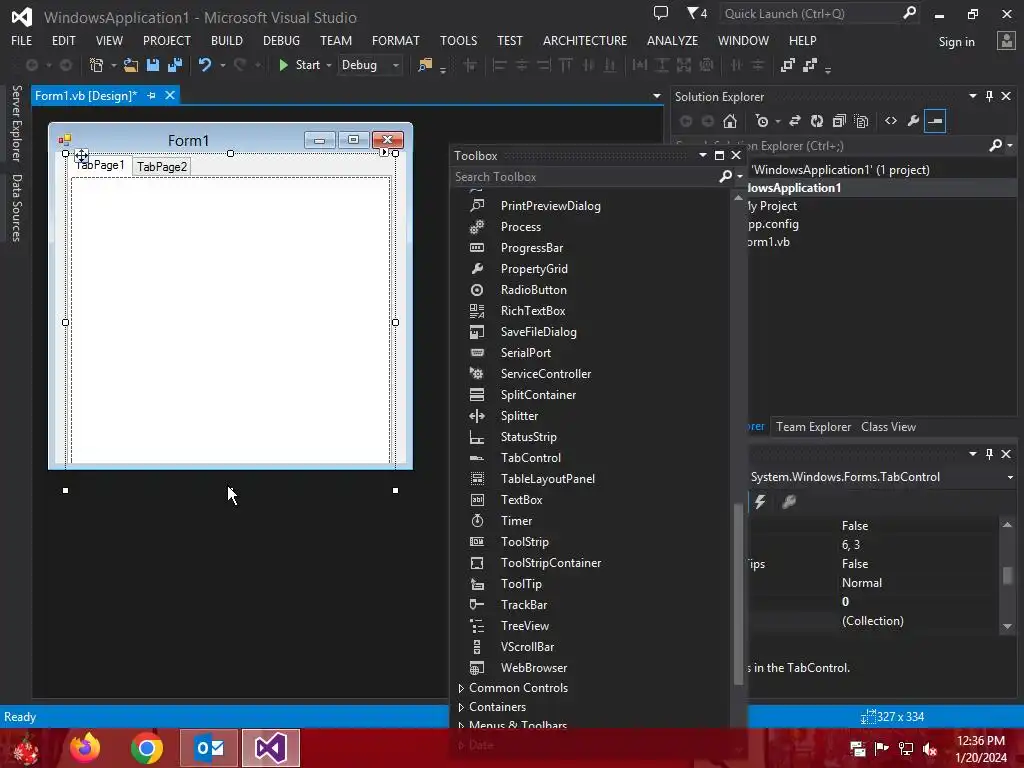Expand the Common Controls toolbox group
This screenshot has height=768, width=1024.
tap(461, 688)
